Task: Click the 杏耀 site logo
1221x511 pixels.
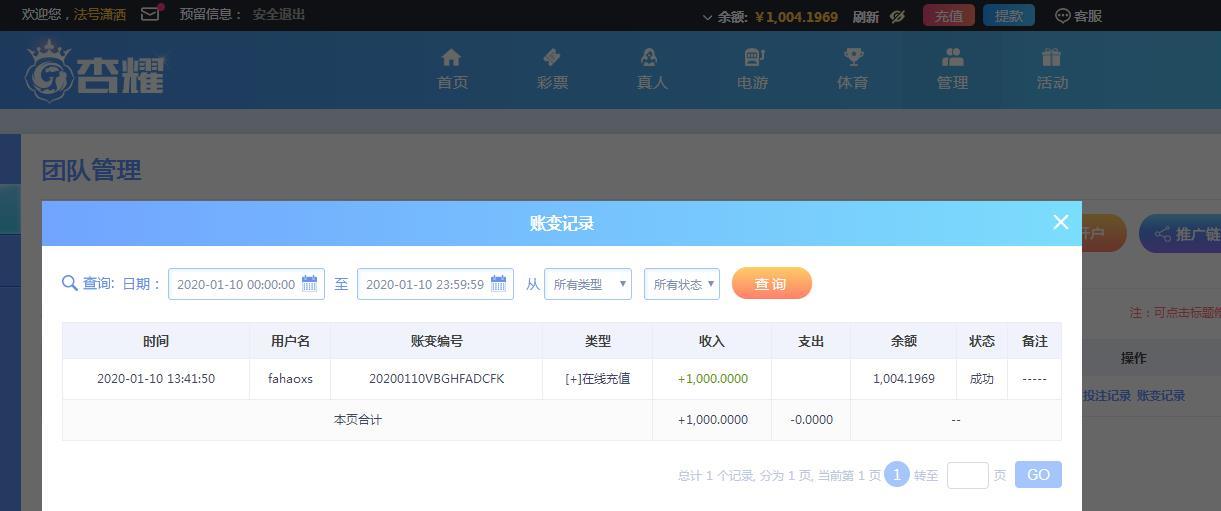Action: pos(95,70)
